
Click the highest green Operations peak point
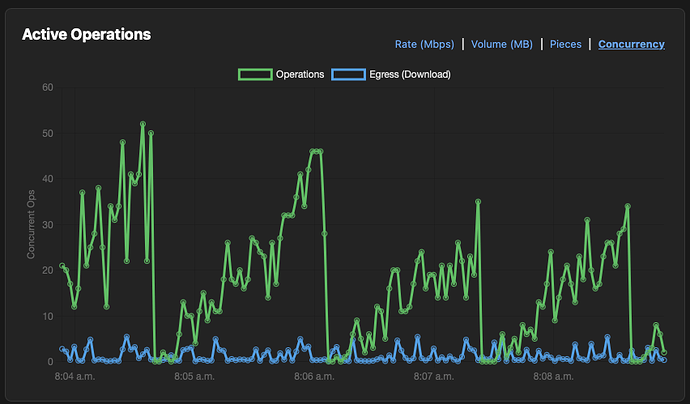143,124
